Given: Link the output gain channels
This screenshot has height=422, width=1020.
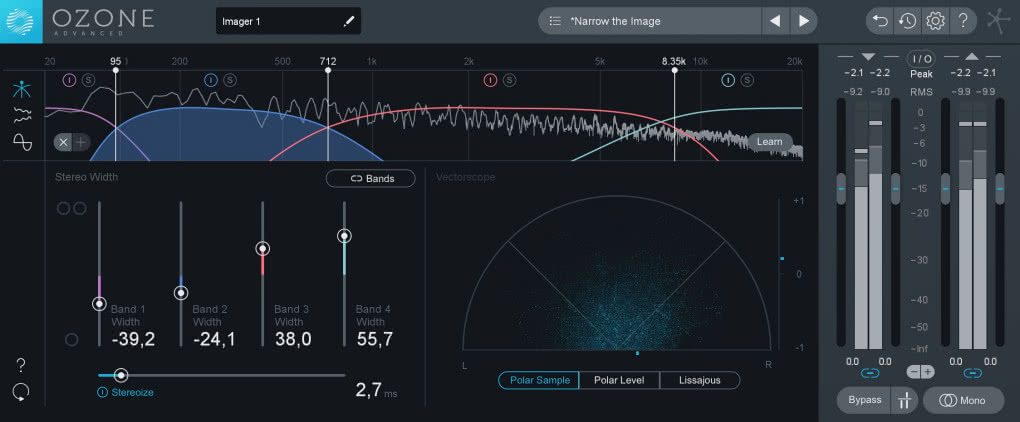Looking at the screenshot, I should tap(973, 373).
